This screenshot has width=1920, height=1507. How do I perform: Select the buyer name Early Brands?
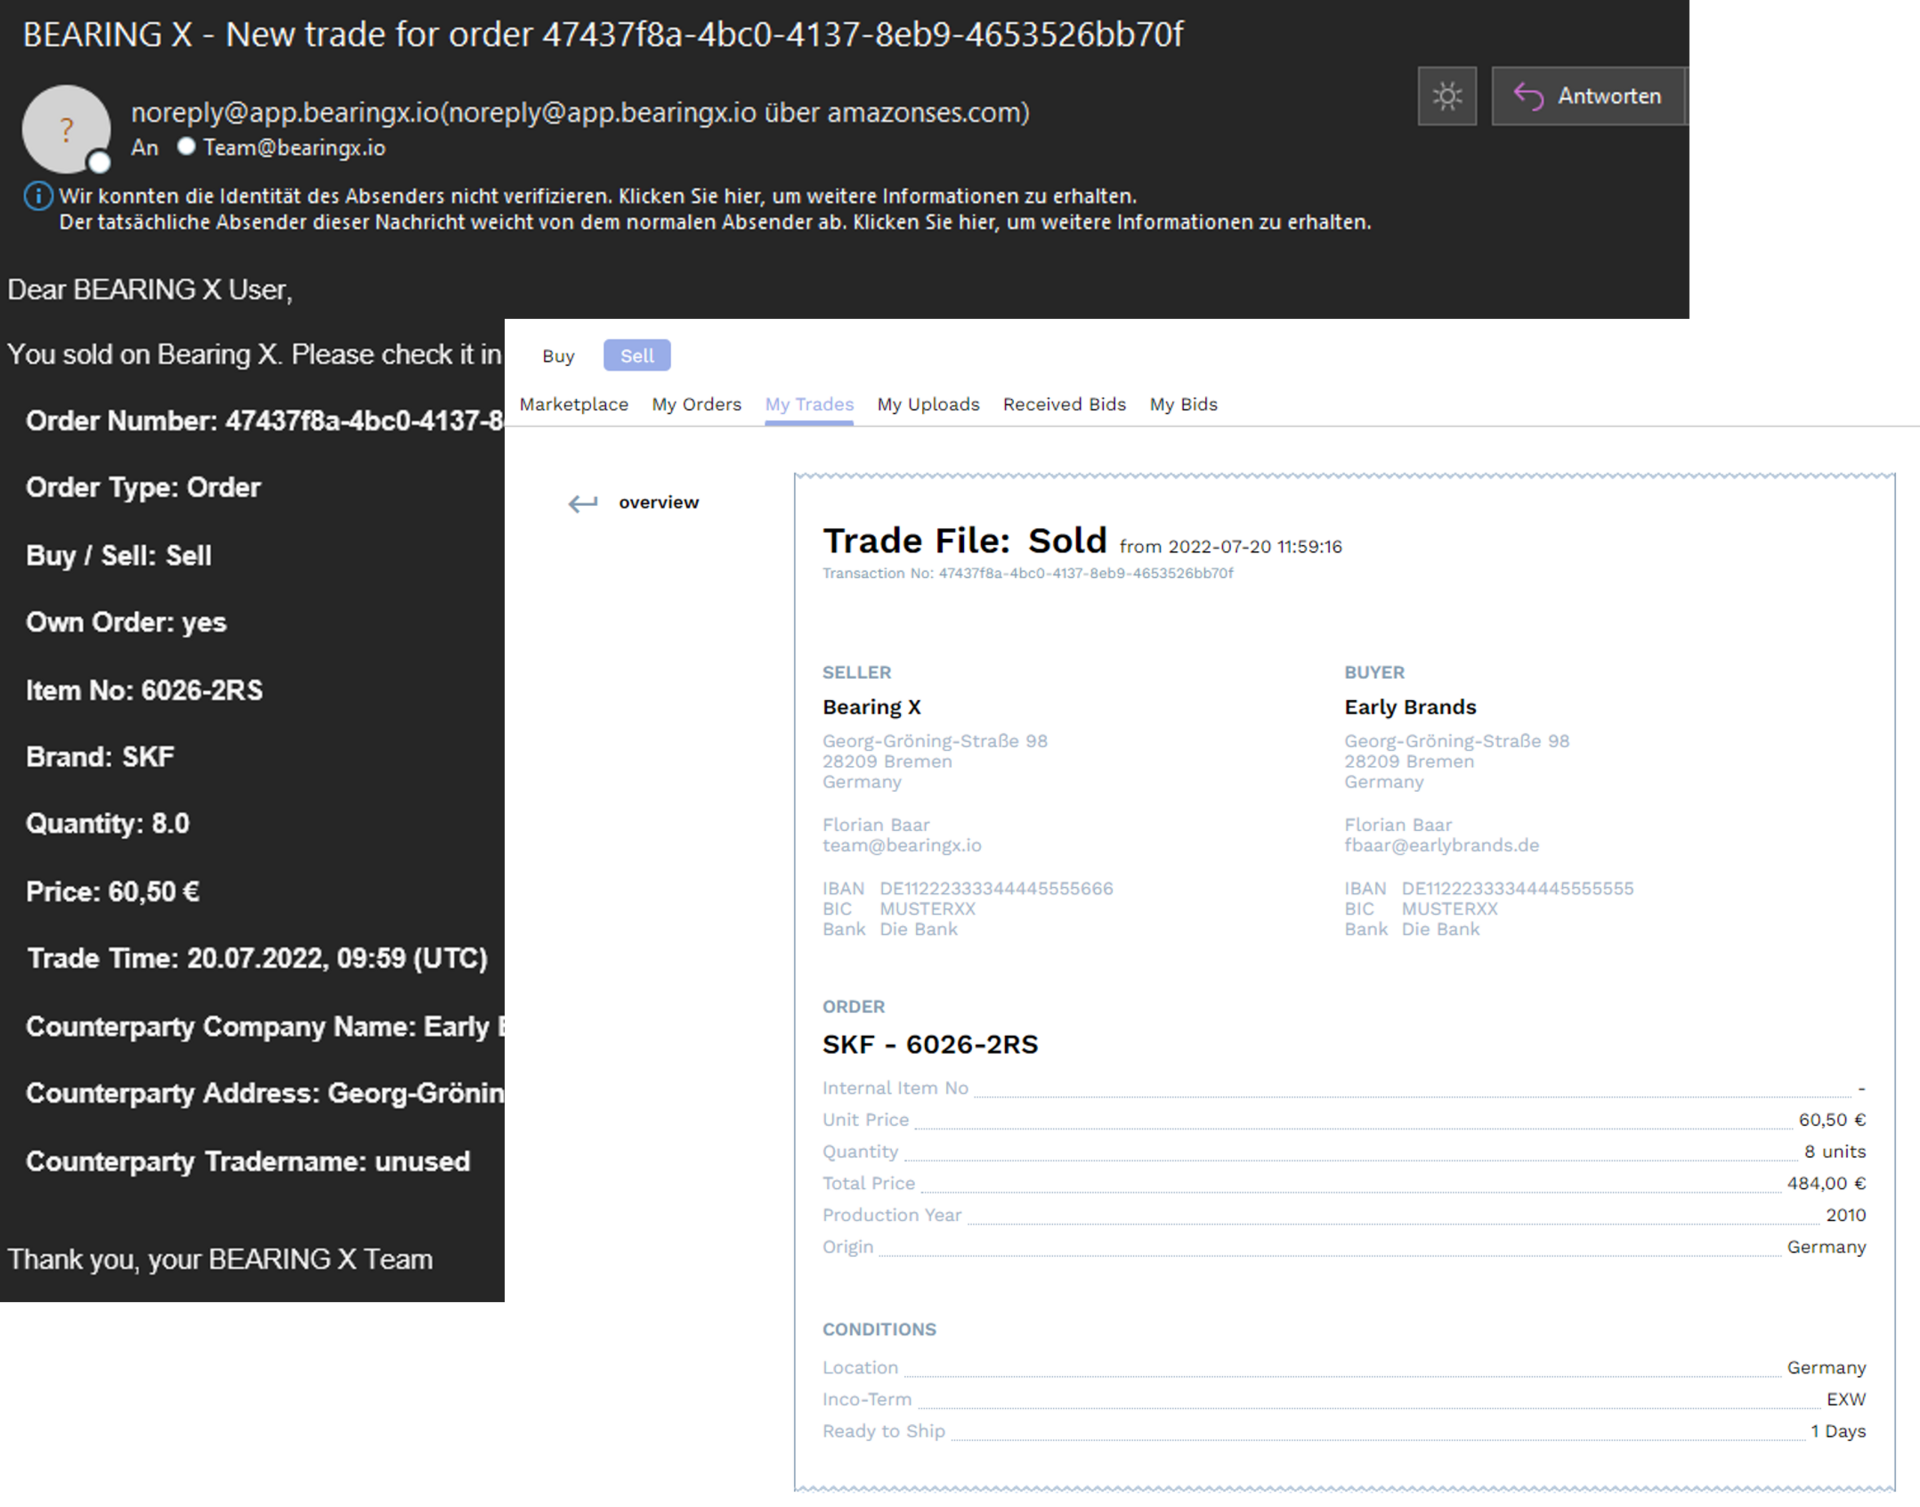[1410, 707]
